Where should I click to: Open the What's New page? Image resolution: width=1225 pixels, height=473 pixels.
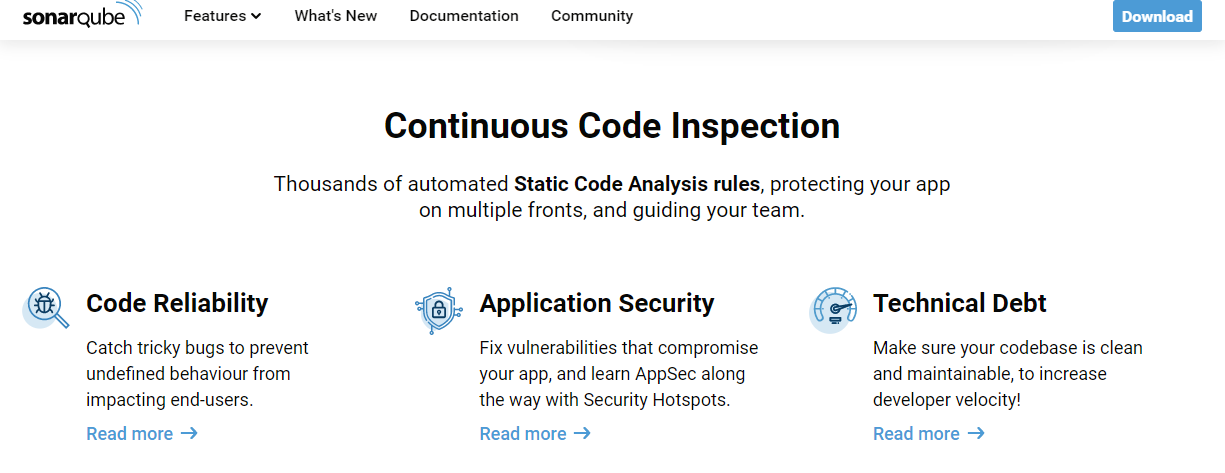336,16
